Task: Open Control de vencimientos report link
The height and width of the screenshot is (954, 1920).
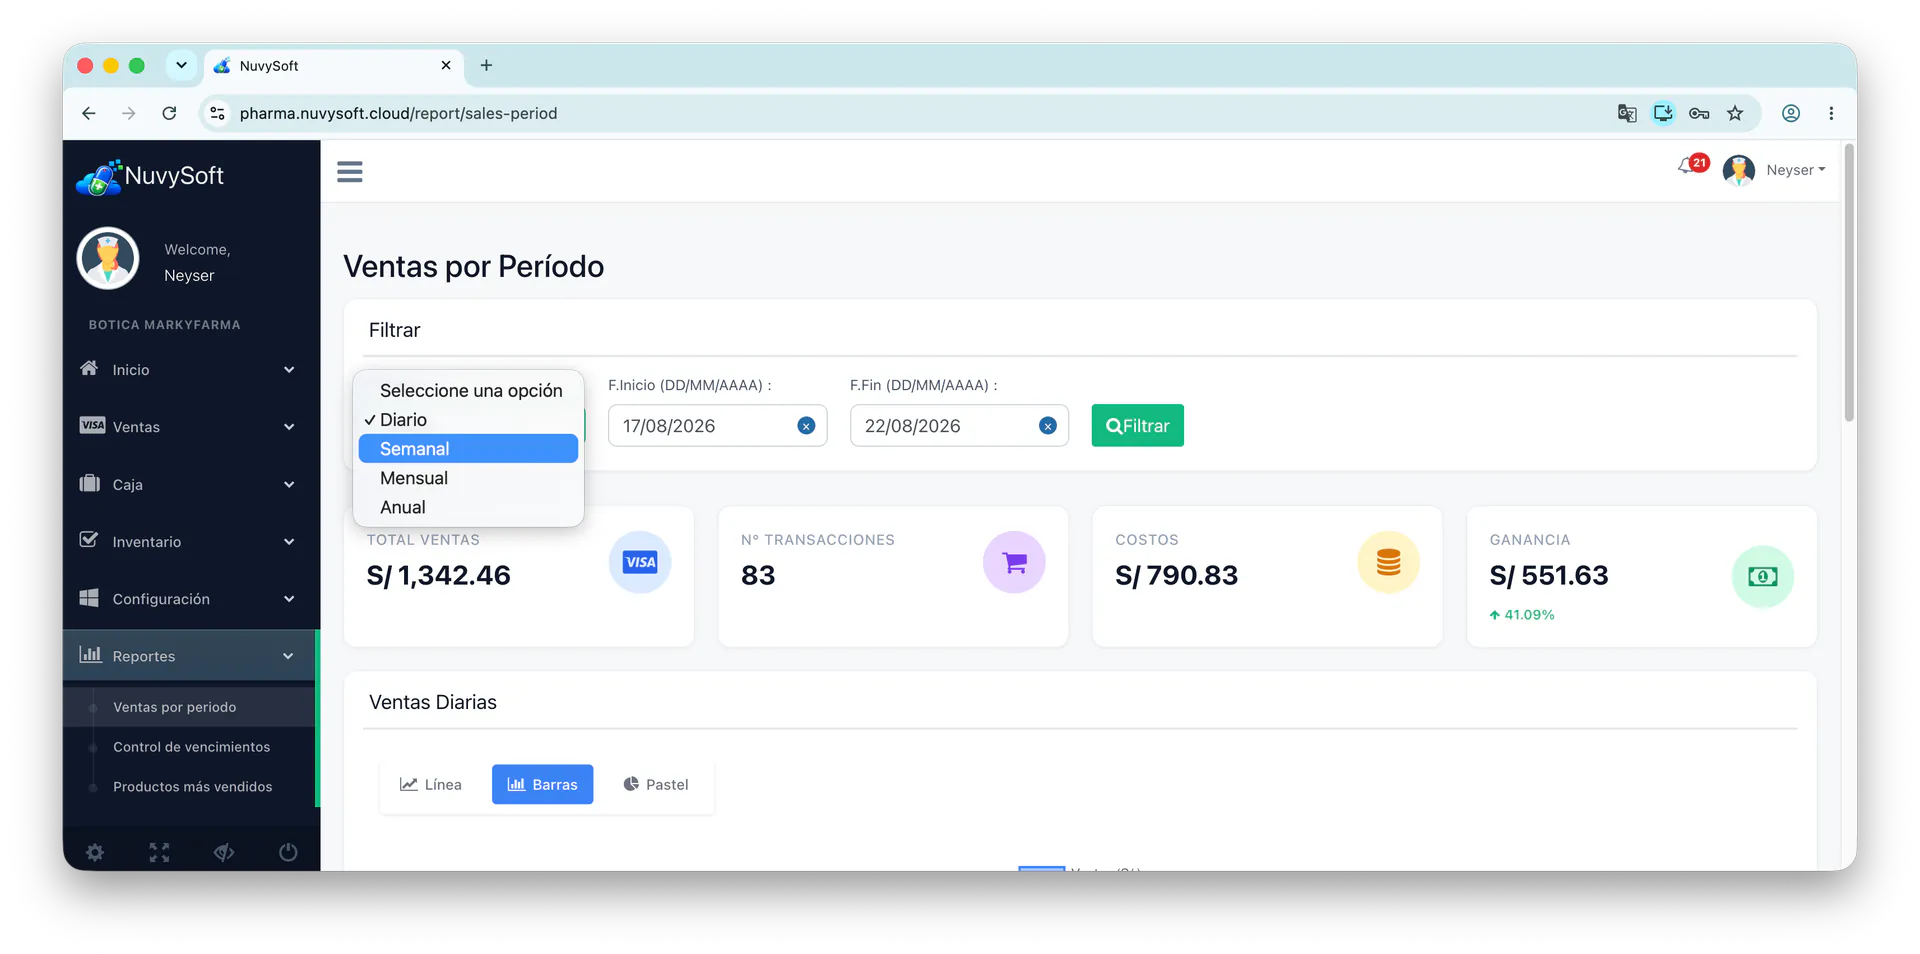Action: pos(191,747)
